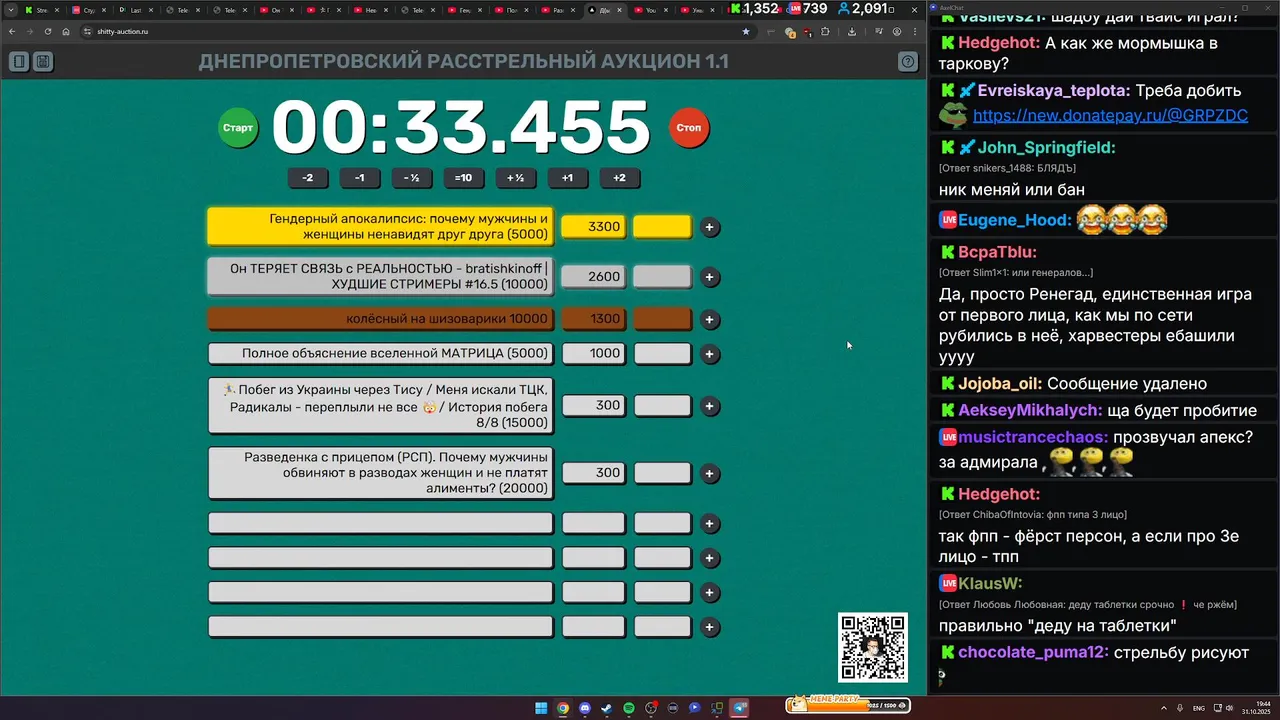Click chocolate_puma12 username in chat
Viewport: 1280px width, 720px height.
1034,652
